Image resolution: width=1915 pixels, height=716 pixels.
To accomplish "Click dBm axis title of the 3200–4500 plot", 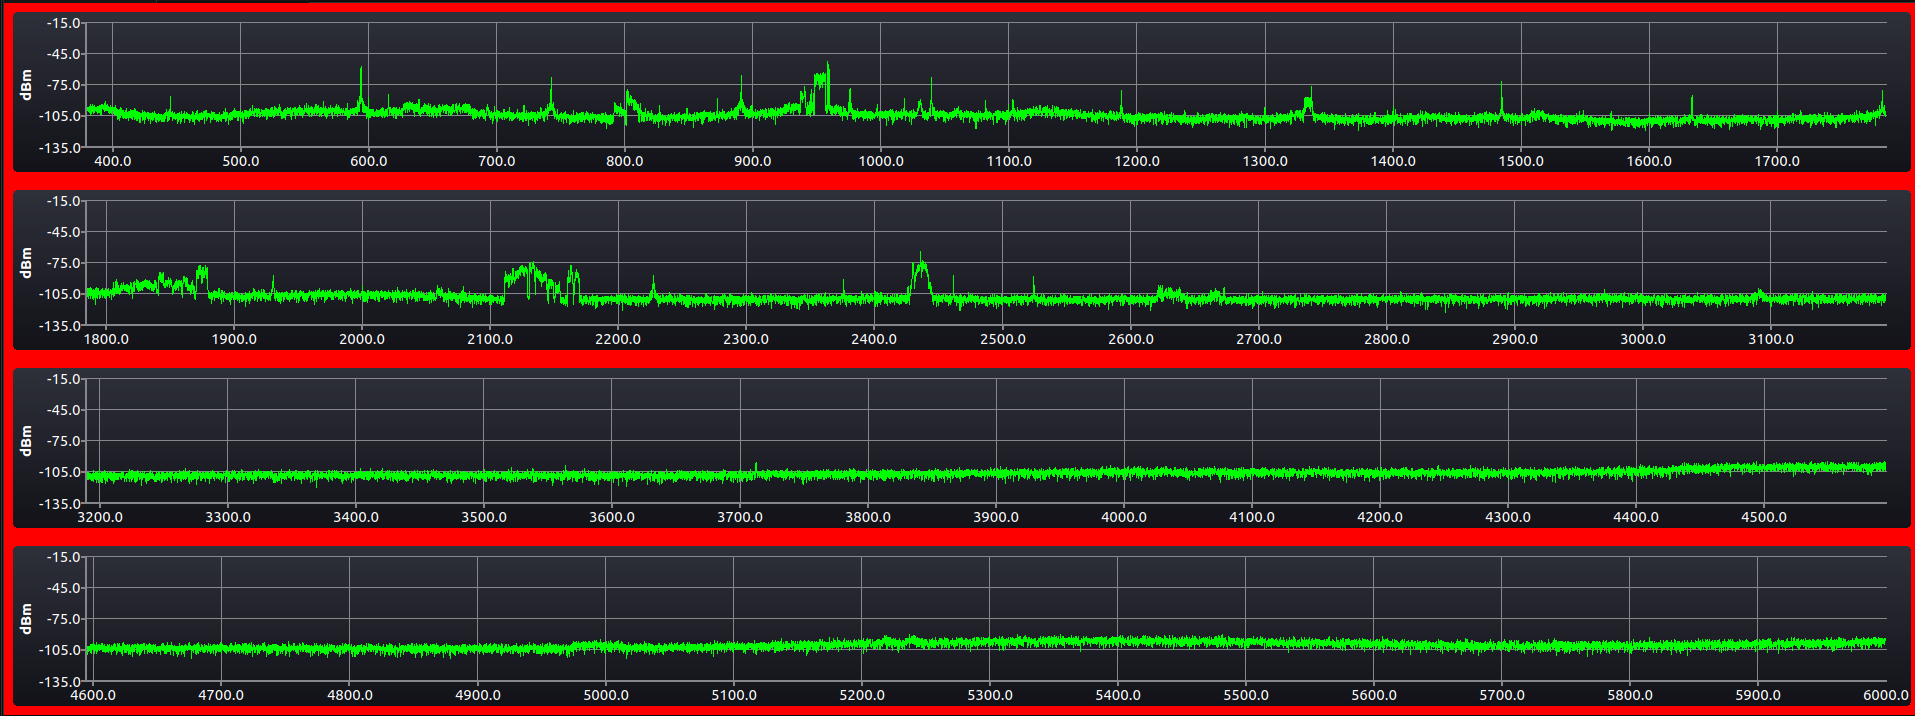I will coord(26,441).
